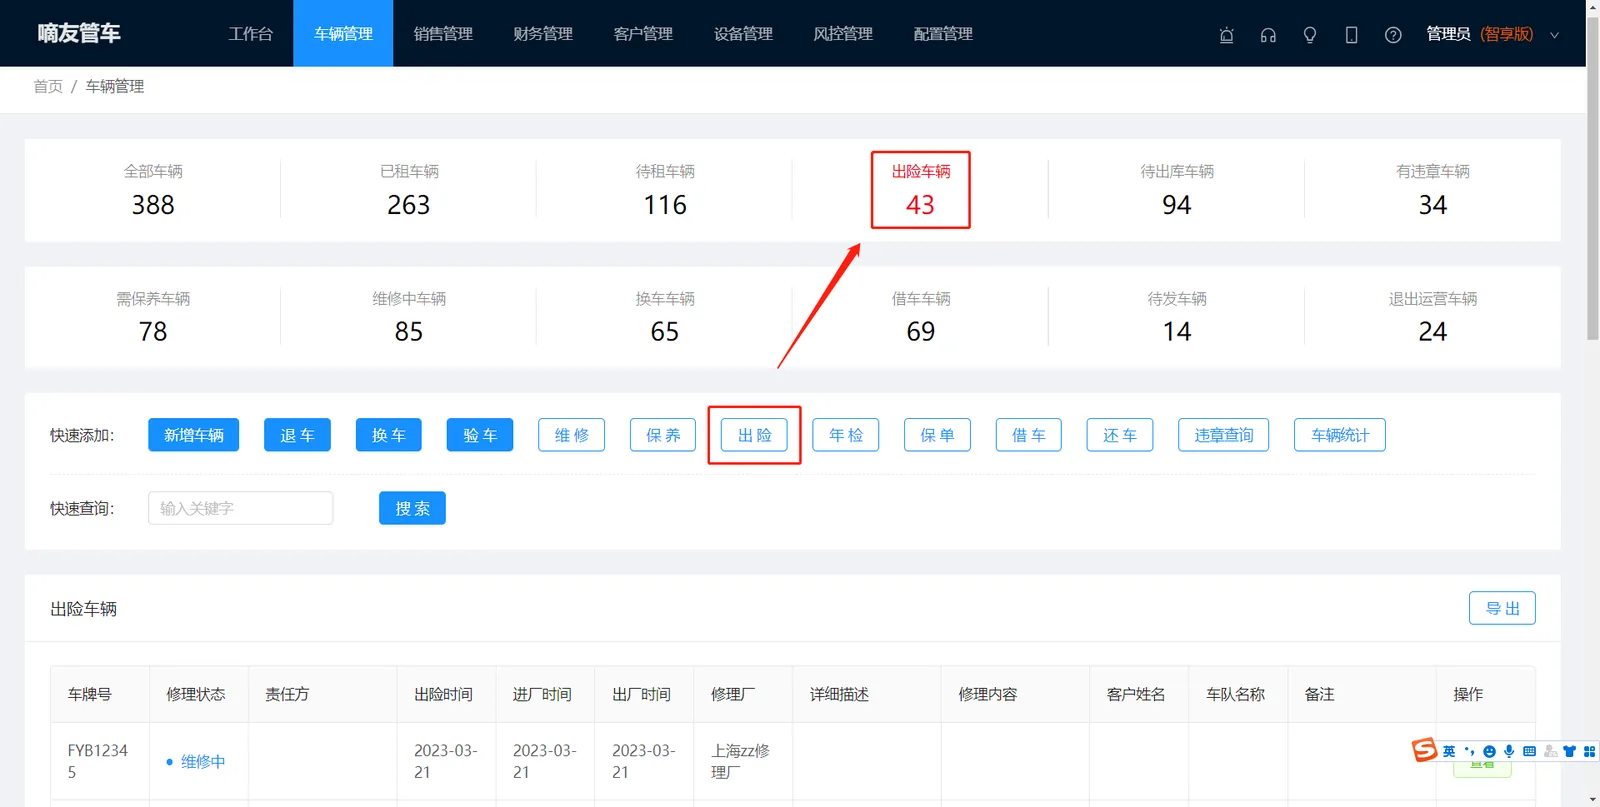Open the alarm siren notification icon

[x=1226, y=35]
